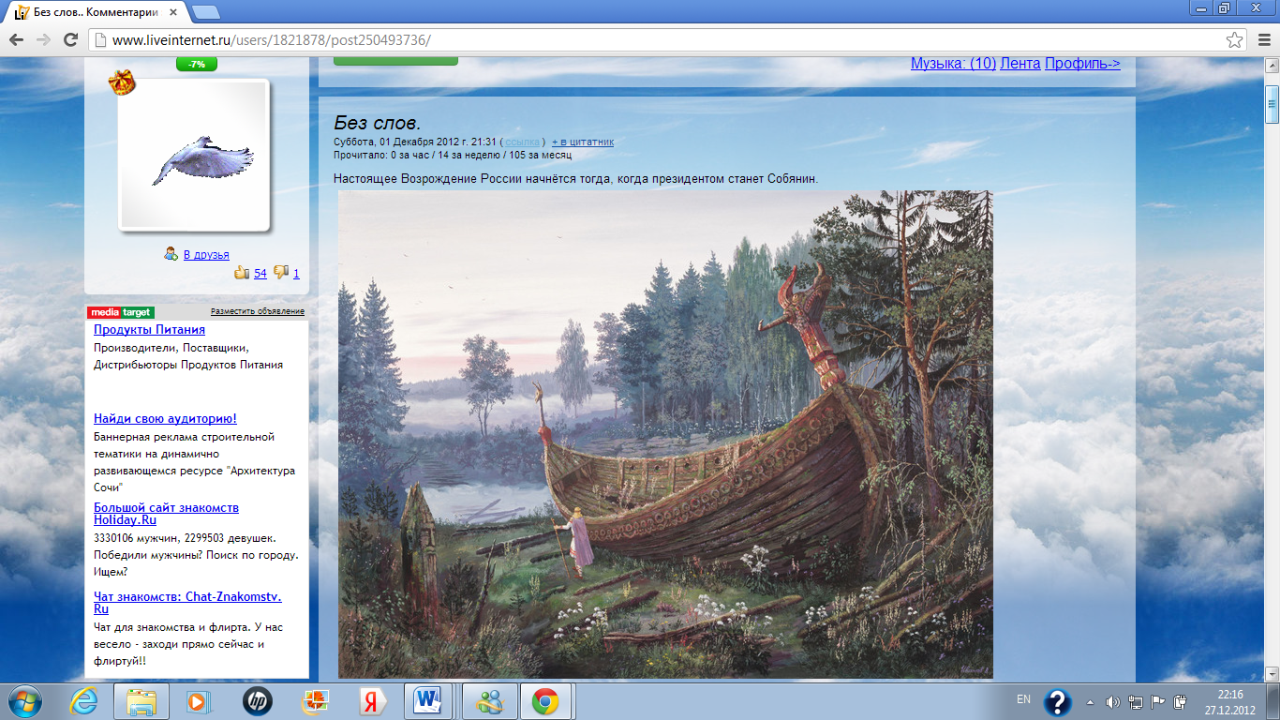
Task: Click post sentence about 'Собянин'
Action: coord(576,179)
